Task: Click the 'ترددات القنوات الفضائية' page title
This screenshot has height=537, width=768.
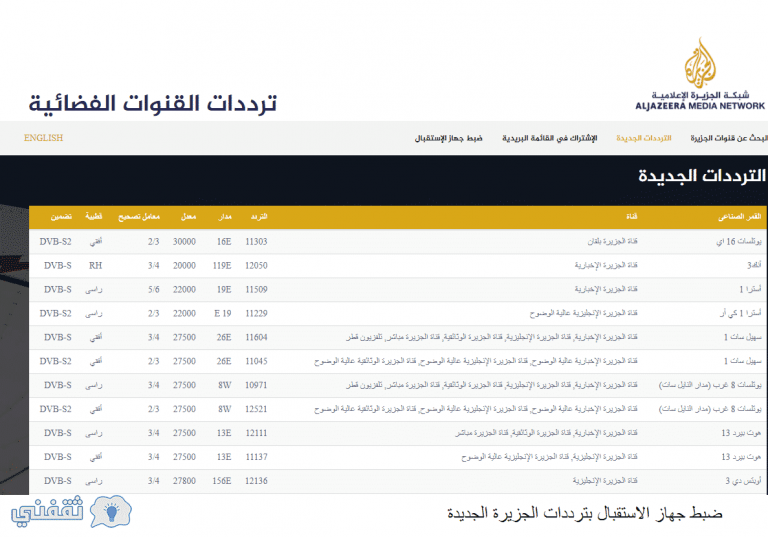Action: pyautogui.click(x=152, y=104)
